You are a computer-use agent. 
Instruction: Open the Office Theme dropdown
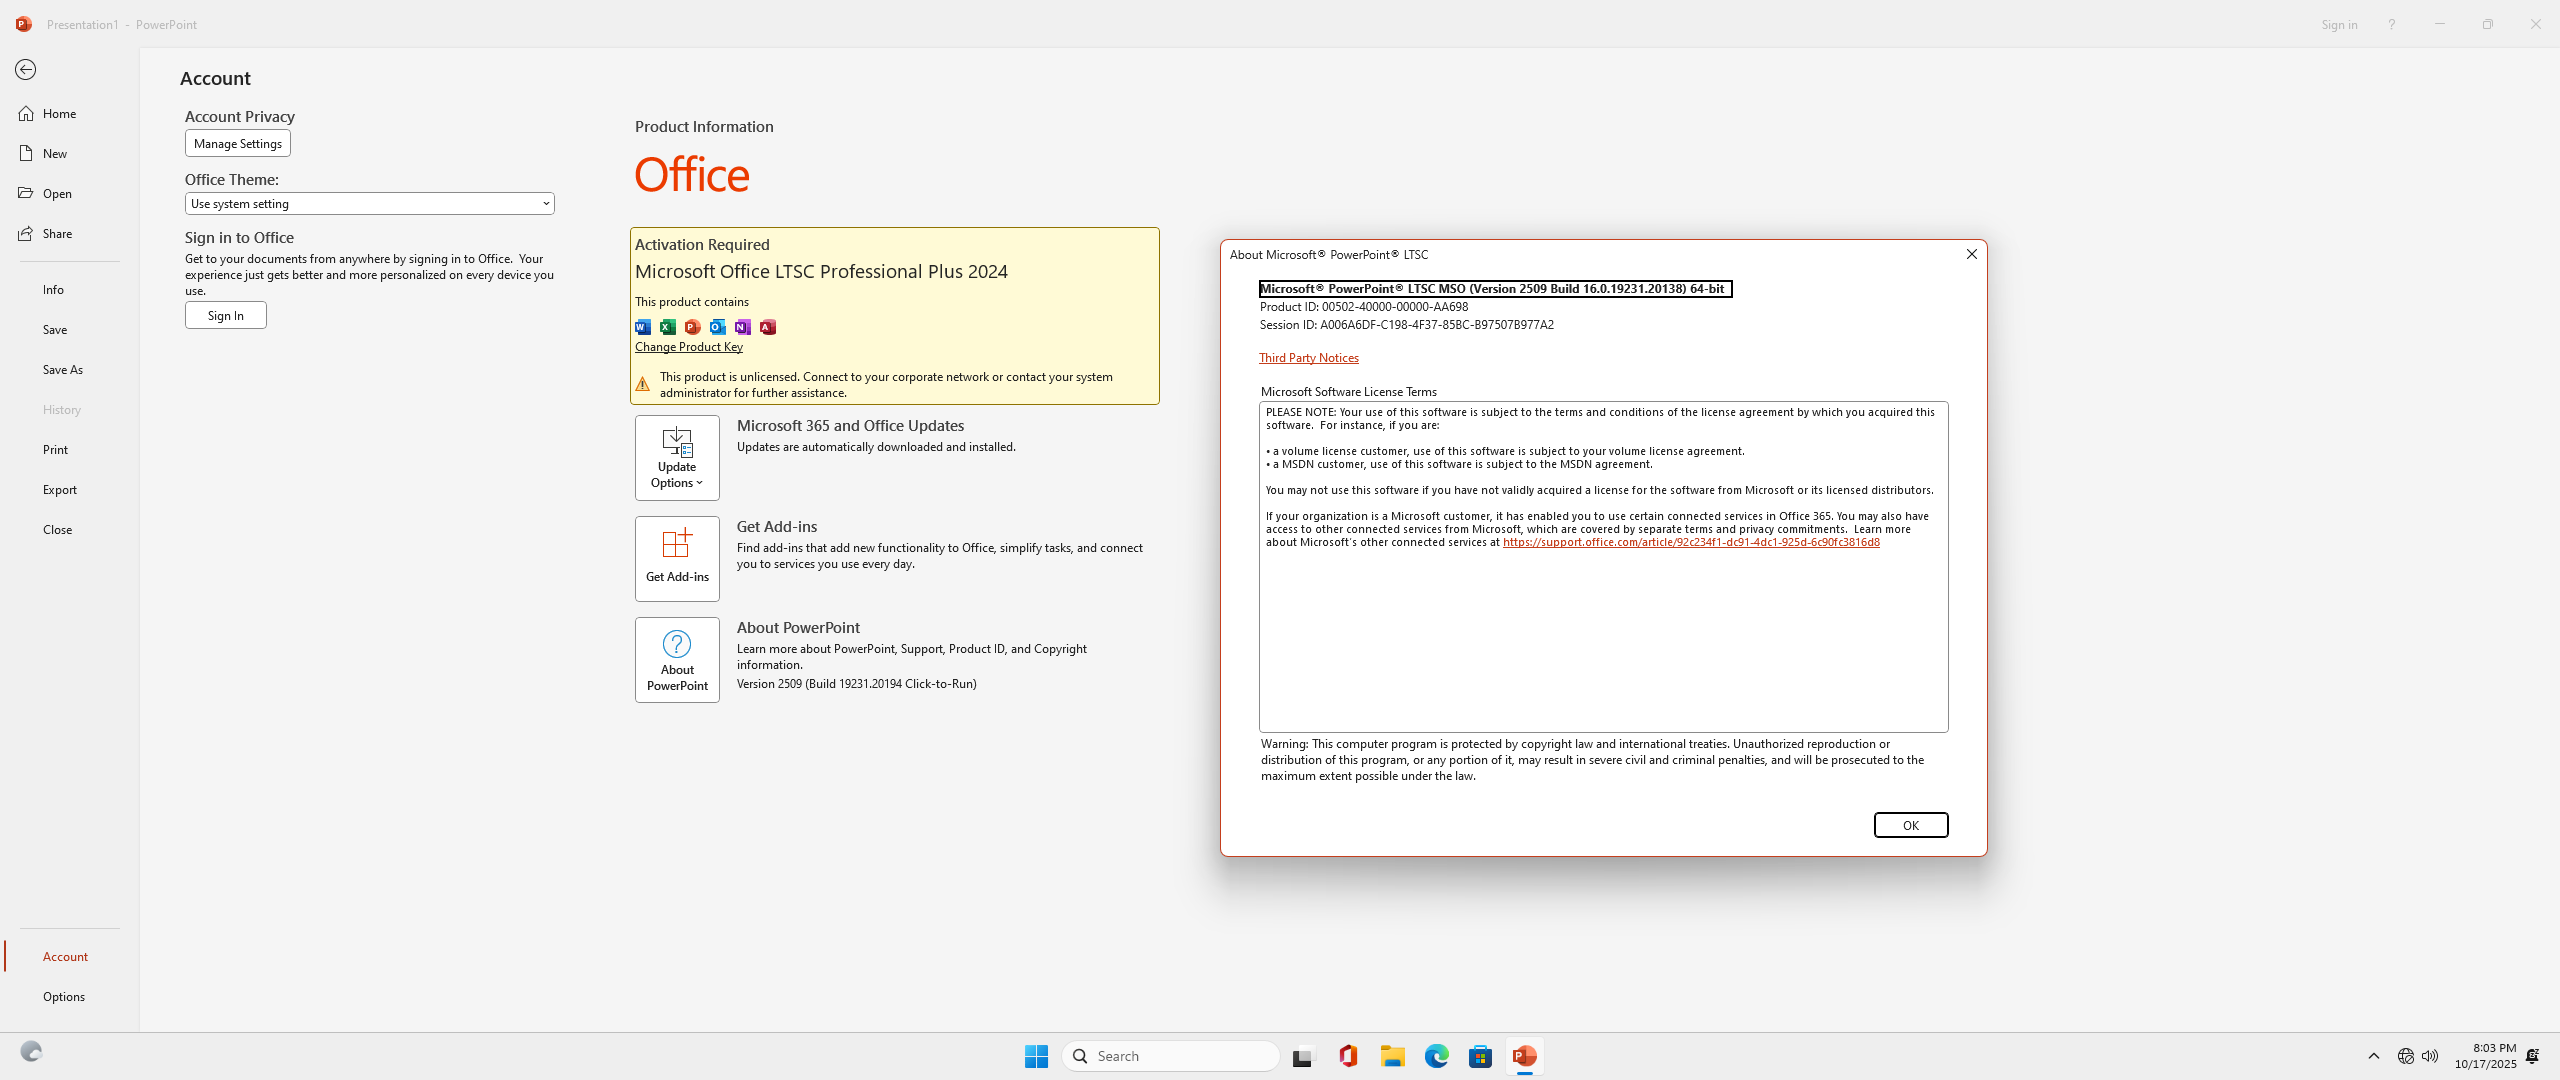[369, 203]
